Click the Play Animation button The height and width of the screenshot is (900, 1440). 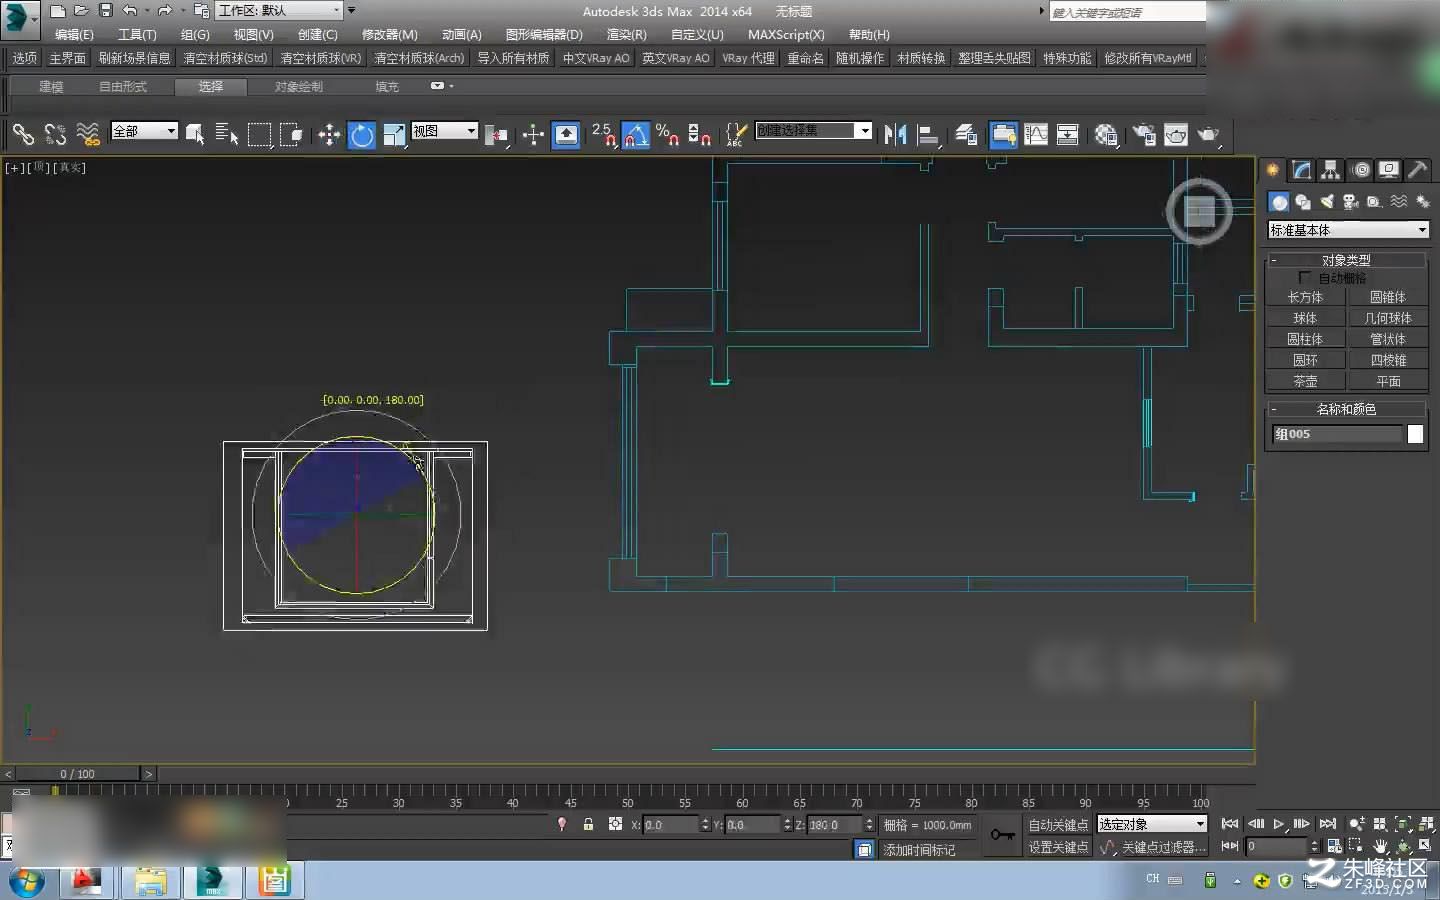[x=1278, y=824]
